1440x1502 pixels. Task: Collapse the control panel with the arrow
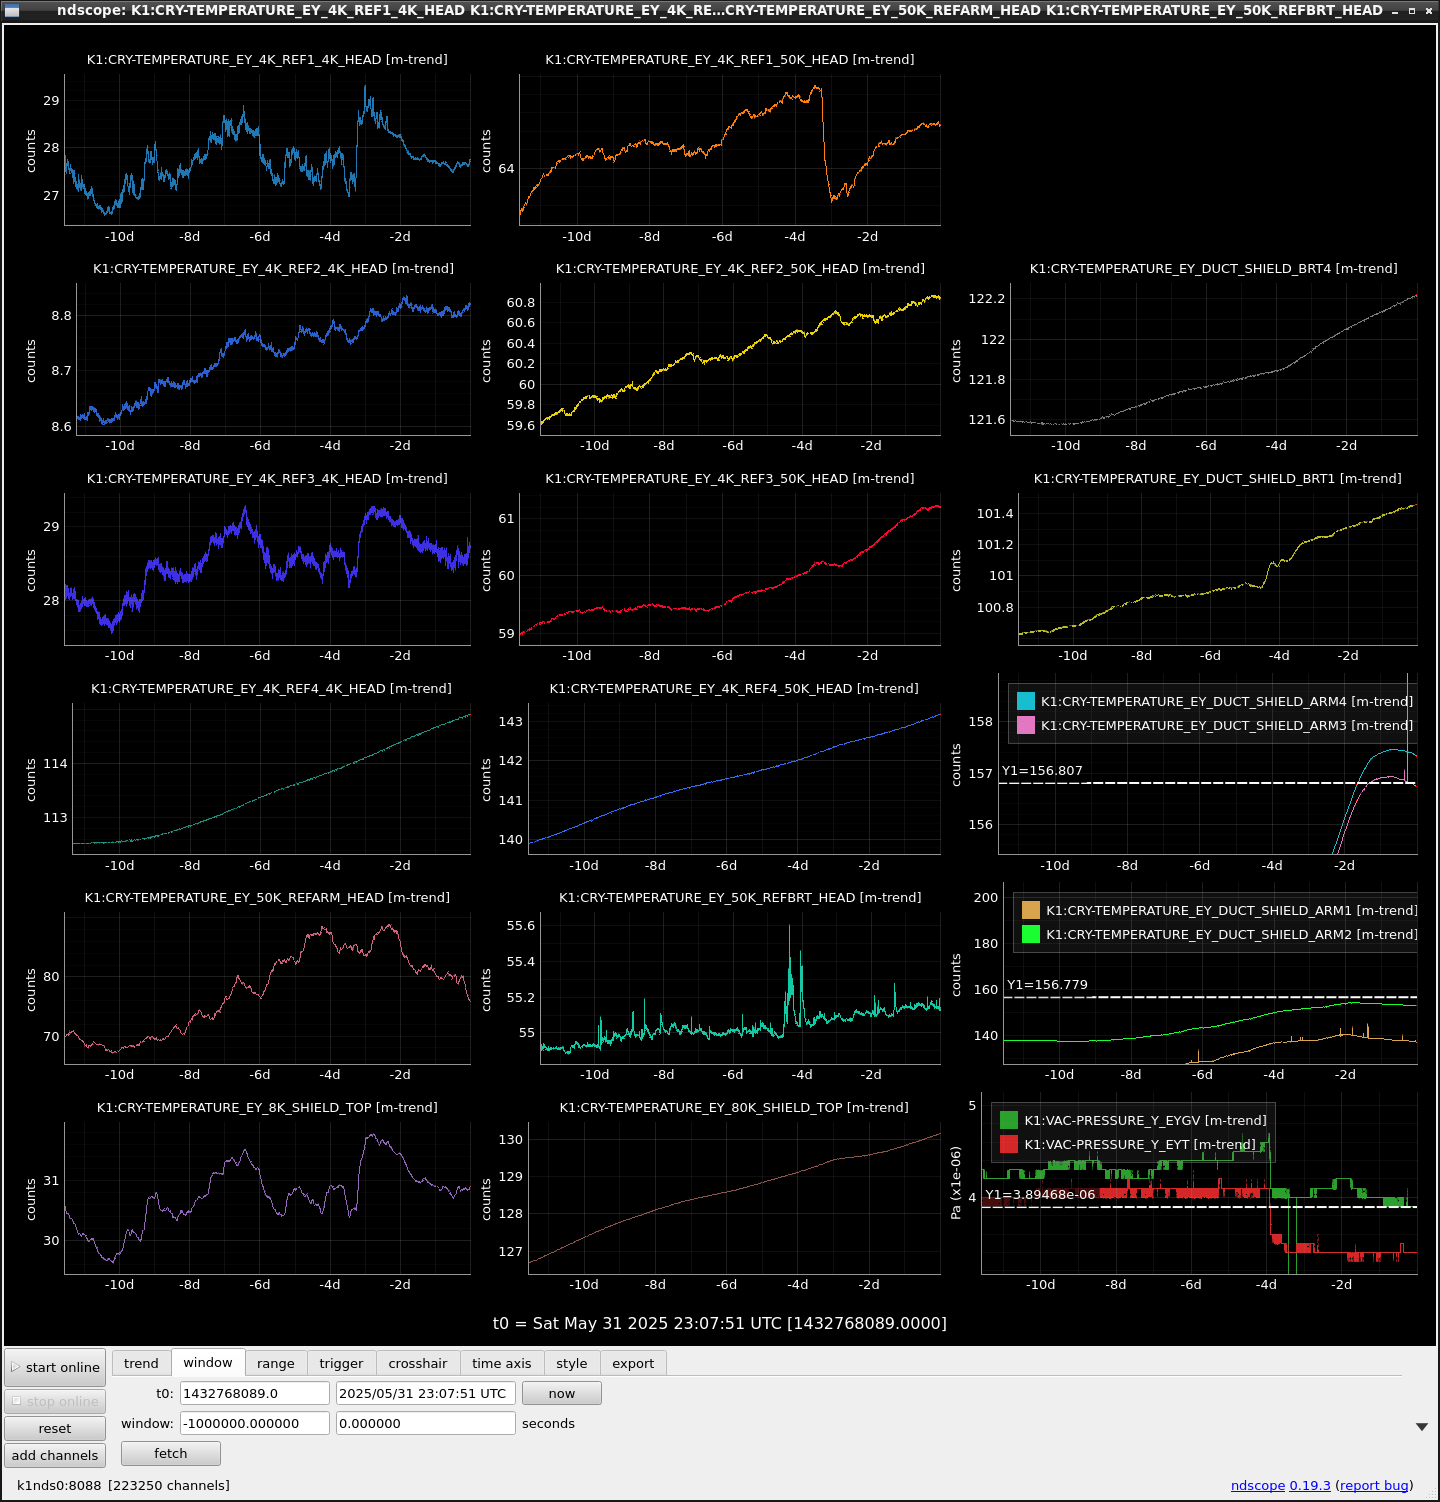point(1422,1427)
